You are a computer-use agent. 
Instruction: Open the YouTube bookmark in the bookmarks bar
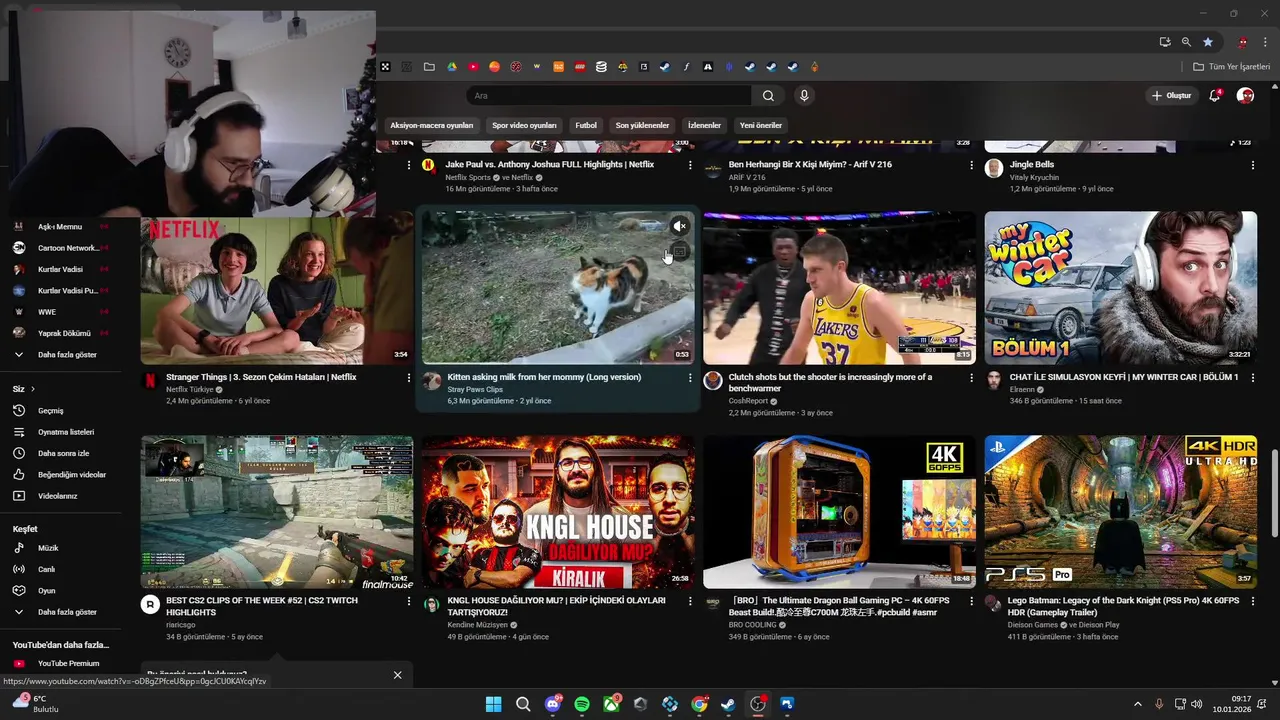pyautogui.click(x=472, y=67)
